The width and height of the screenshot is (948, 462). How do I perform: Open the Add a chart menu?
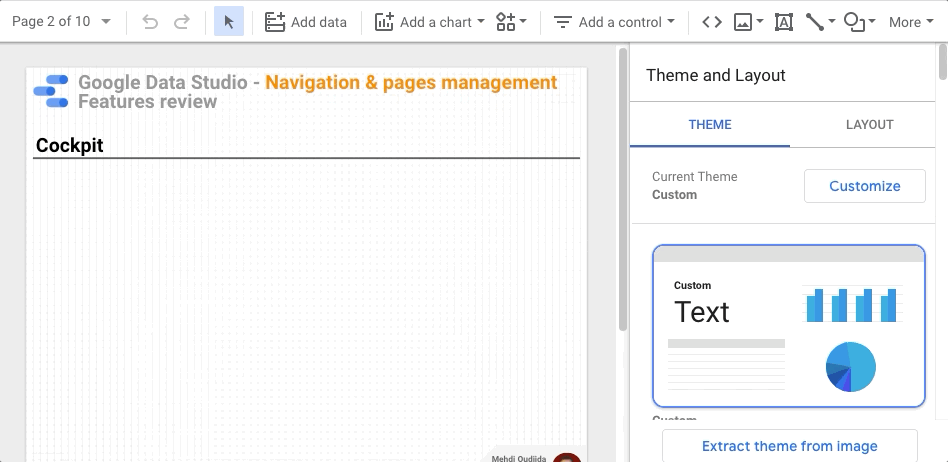click(x=430, y=22)
